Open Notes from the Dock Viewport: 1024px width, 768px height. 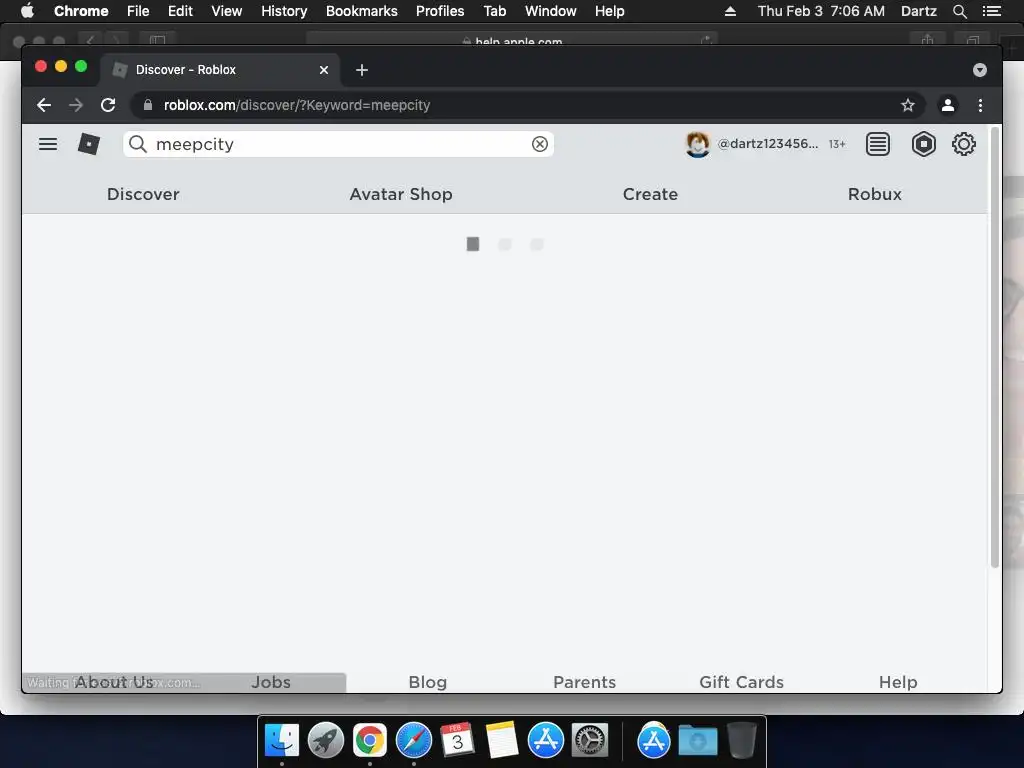click(502, 741)
